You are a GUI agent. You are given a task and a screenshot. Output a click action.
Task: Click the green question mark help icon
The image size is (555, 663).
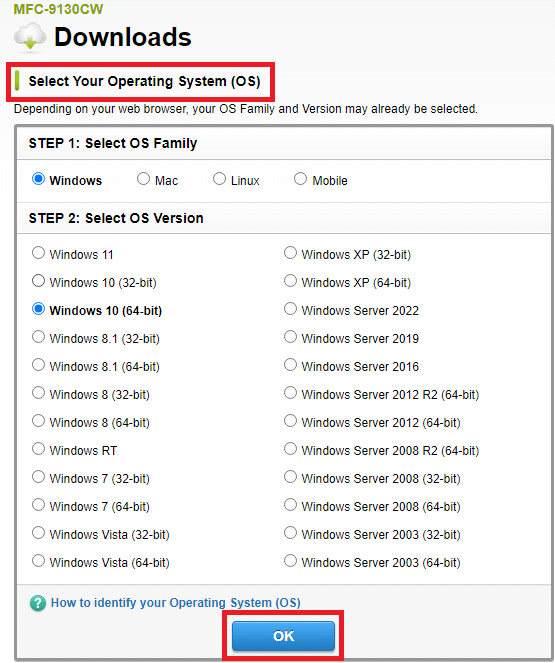38,603
